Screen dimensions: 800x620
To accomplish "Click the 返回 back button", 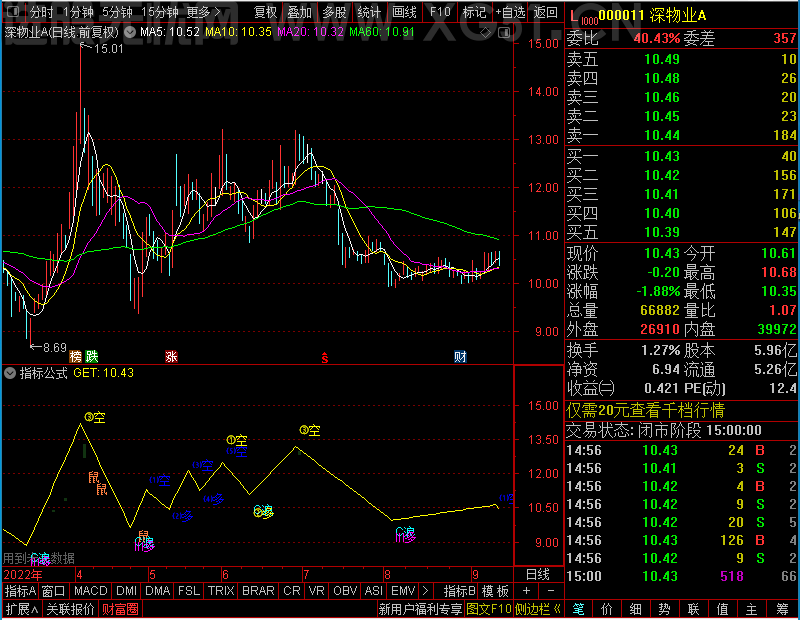I will click(x=545, y=12).
